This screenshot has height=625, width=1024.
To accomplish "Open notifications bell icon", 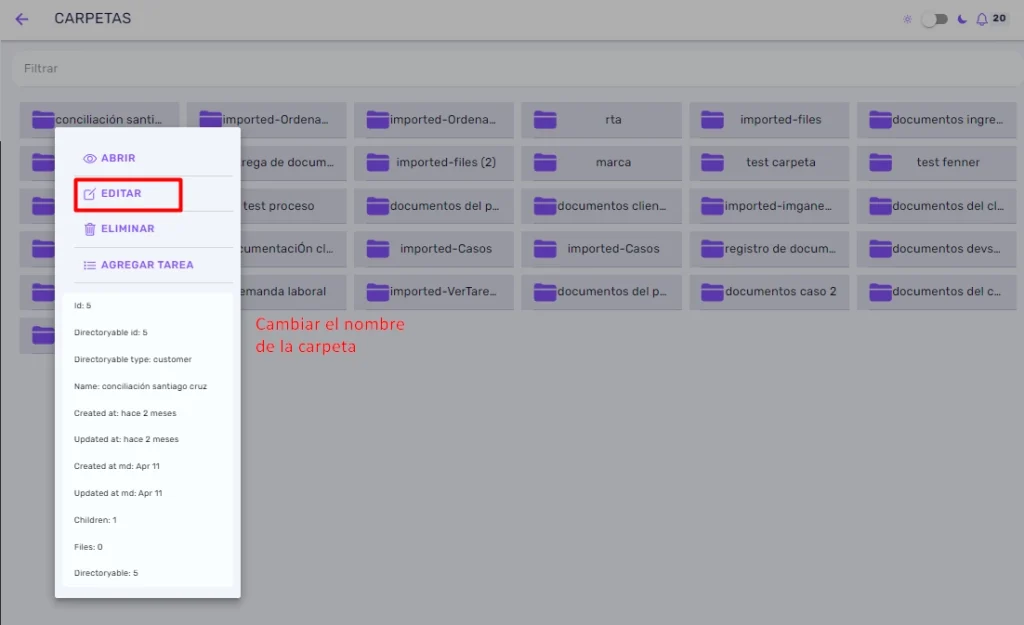I will [982, 20].
